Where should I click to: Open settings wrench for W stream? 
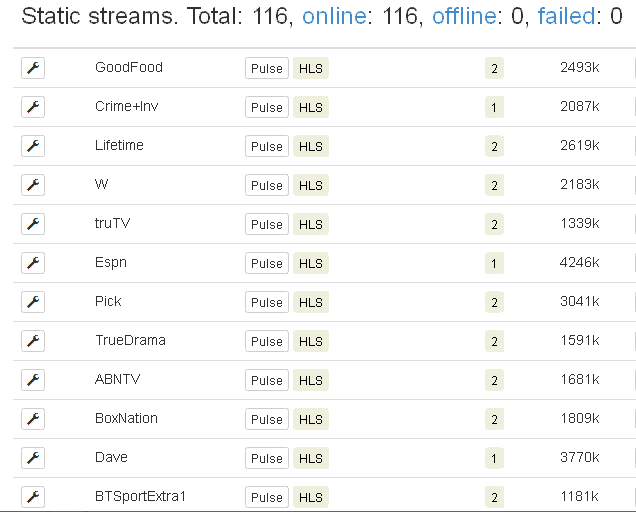[33, 185]
